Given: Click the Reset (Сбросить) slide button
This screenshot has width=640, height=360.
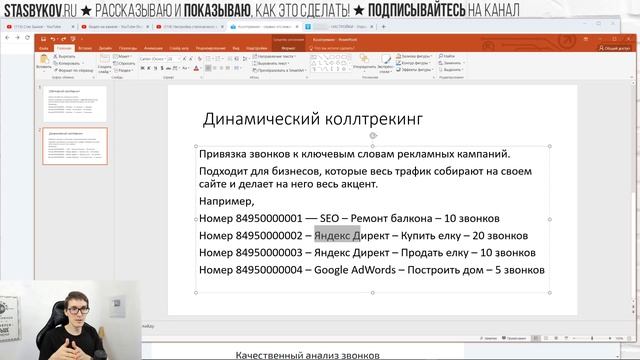Looking at the screenshot, I should click(x=124, y=63).
